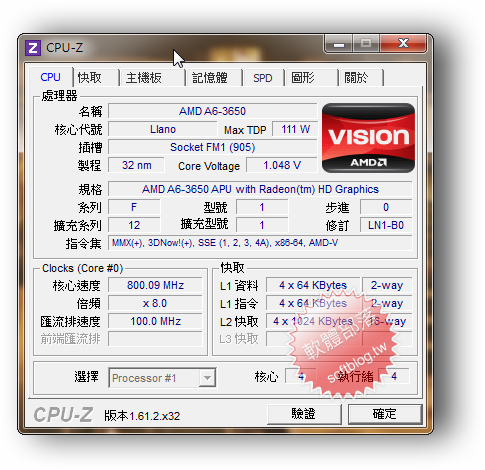This screenshot has height=470, width=485.
Task: Close the CPU-Z window
Action: pyautogui.click(x=403, y=43)
